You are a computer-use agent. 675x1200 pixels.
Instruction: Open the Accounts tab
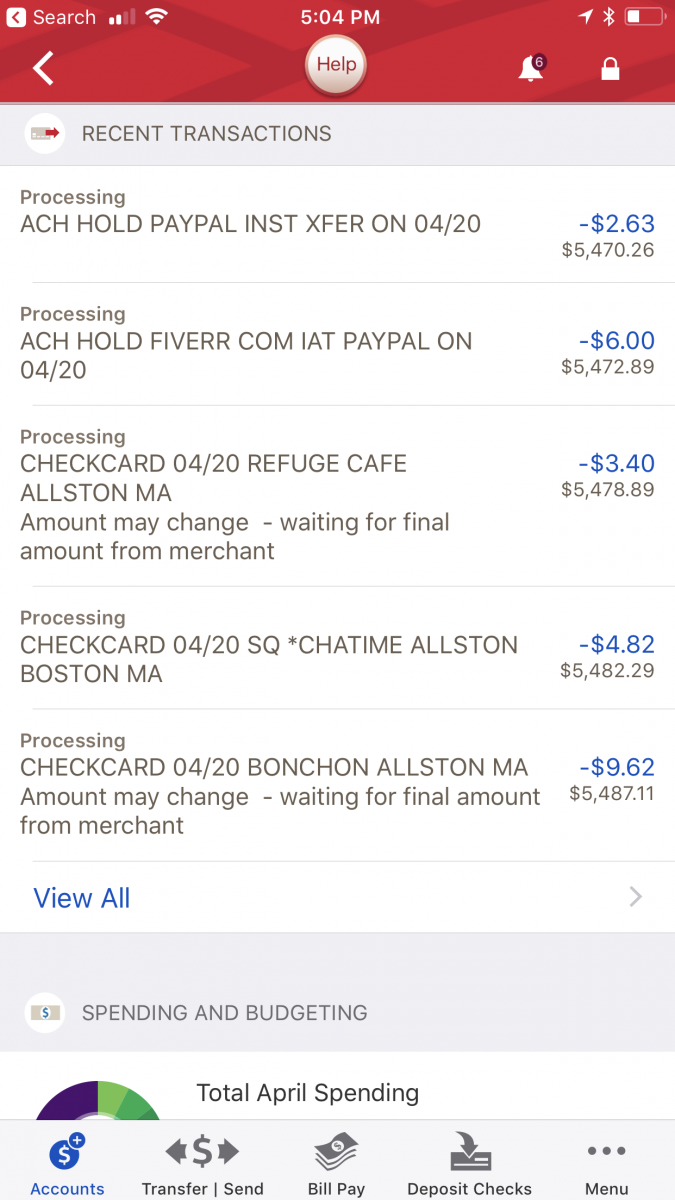coord(67,1163)
